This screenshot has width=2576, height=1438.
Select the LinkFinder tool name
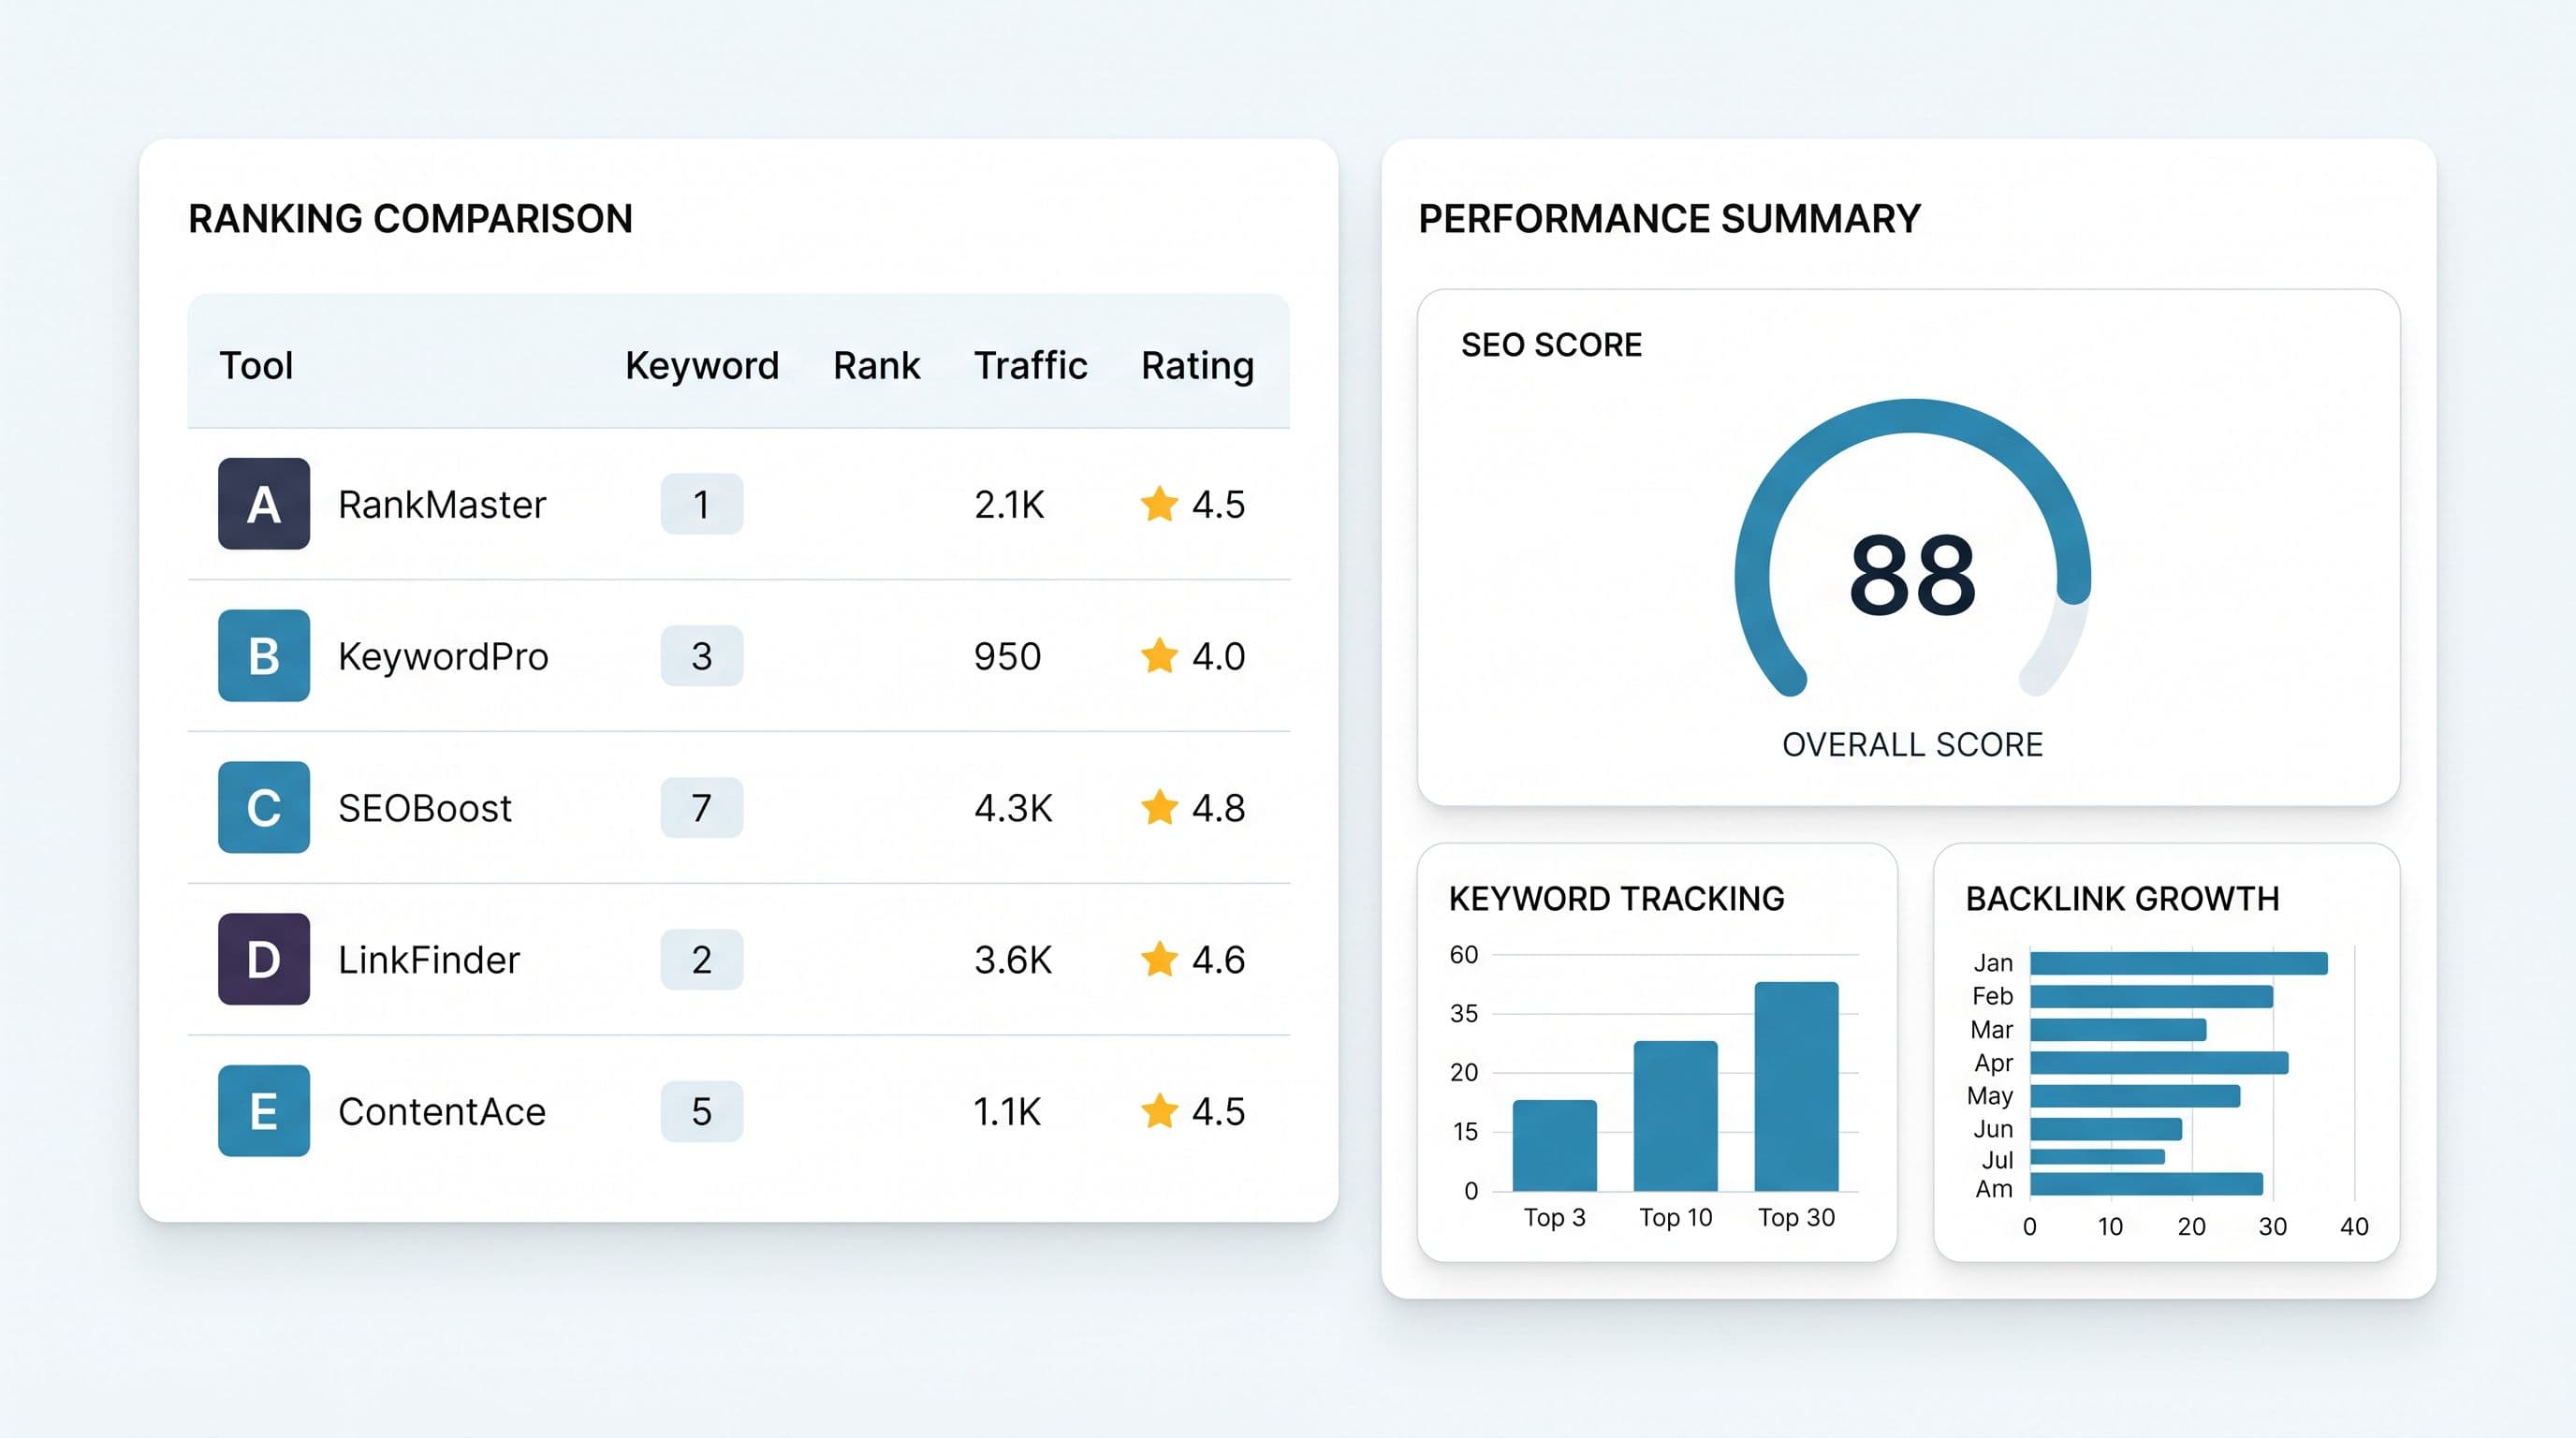point(429,960)
